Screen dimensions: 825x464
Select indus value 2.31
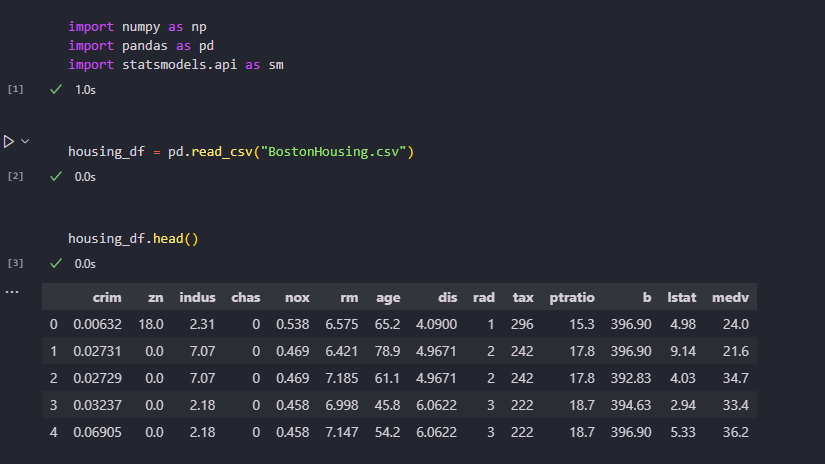pyautogui.click(x=203, y=325)
